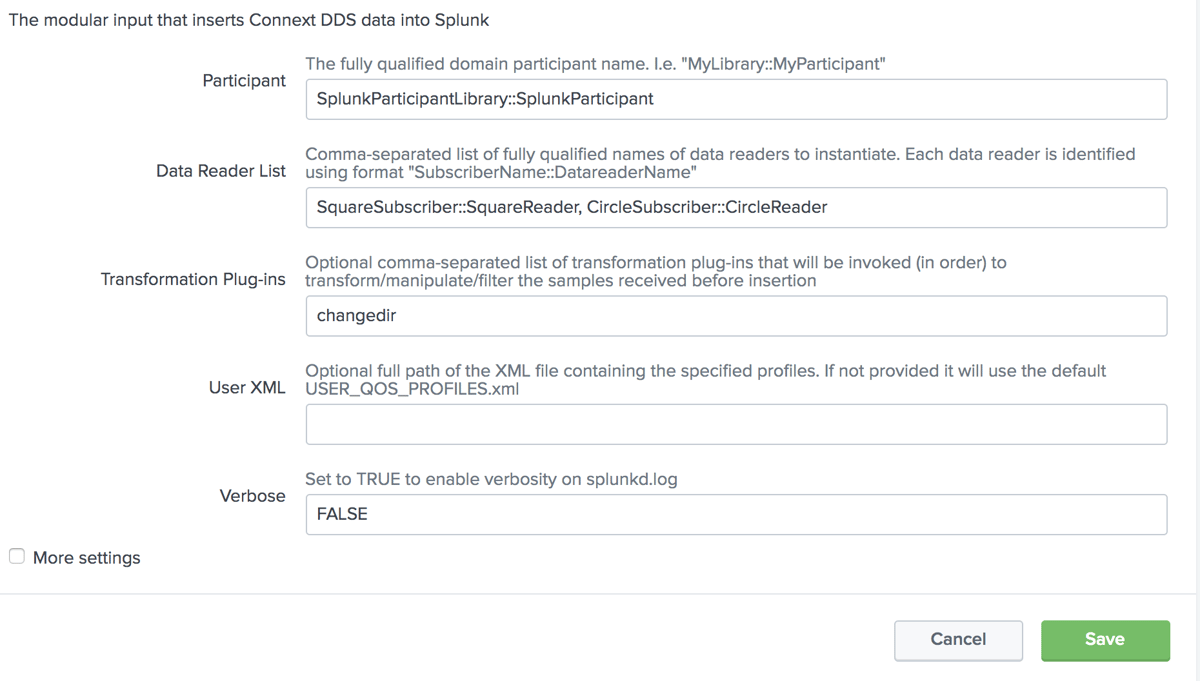Save the Connext DDS input configuration
Viewport: 1200px width, 681px height.
tap(1105, 640)
